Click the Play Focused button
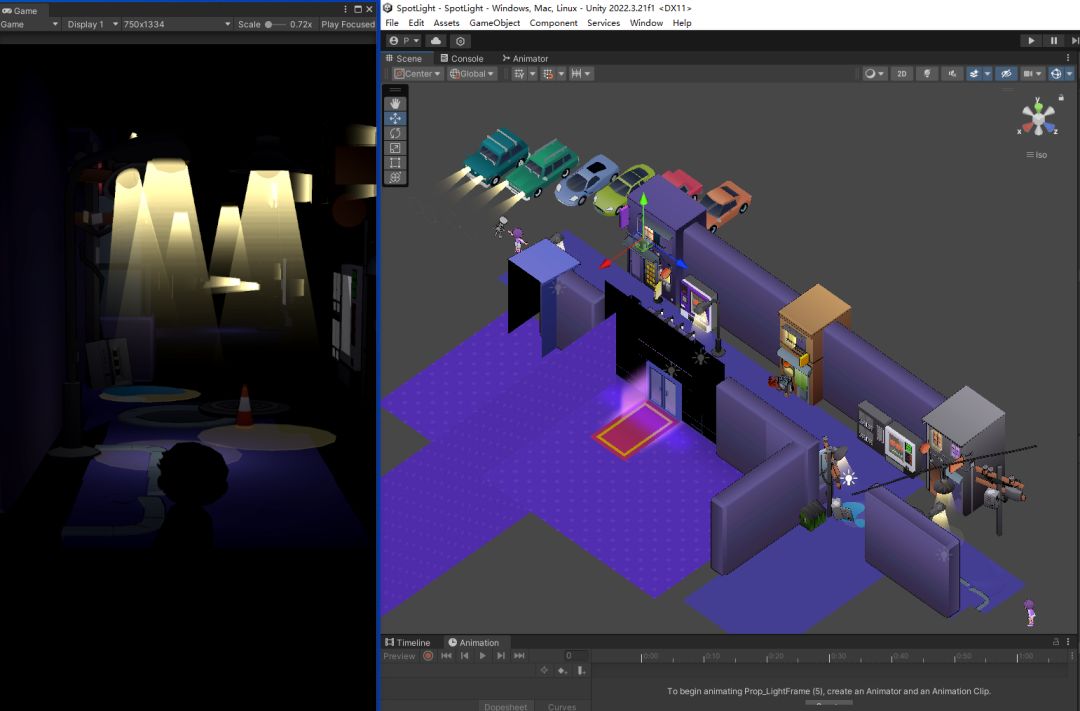The height and width of the screenshot is (711, 1080). click(348, 24)
